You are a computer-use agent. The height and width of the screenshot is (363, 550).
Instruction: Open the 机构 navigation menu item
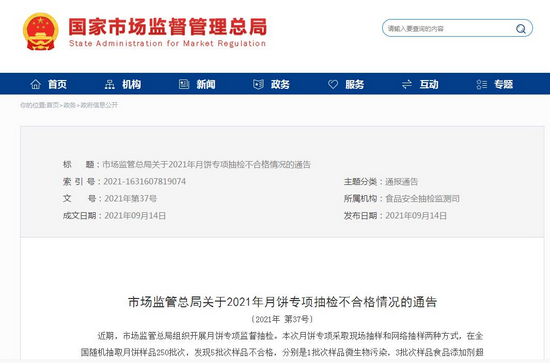(x=132, y=84)
